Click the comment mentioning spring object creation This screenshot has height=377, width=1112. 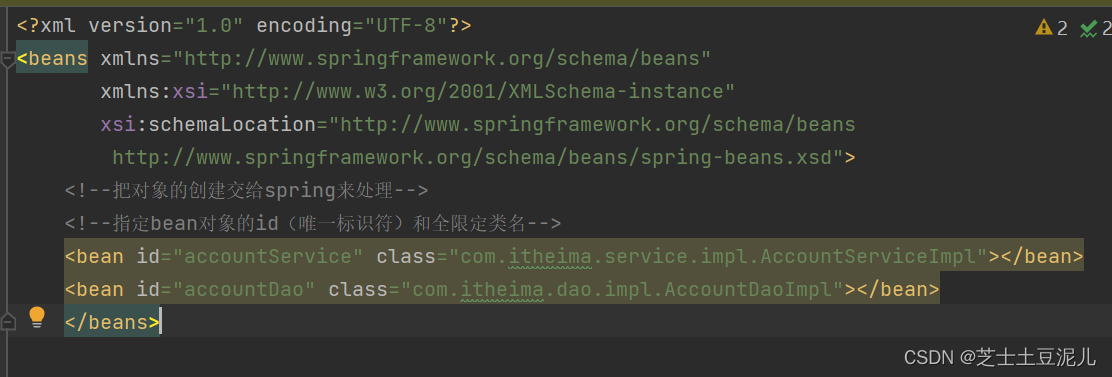(x=246, y=191)
